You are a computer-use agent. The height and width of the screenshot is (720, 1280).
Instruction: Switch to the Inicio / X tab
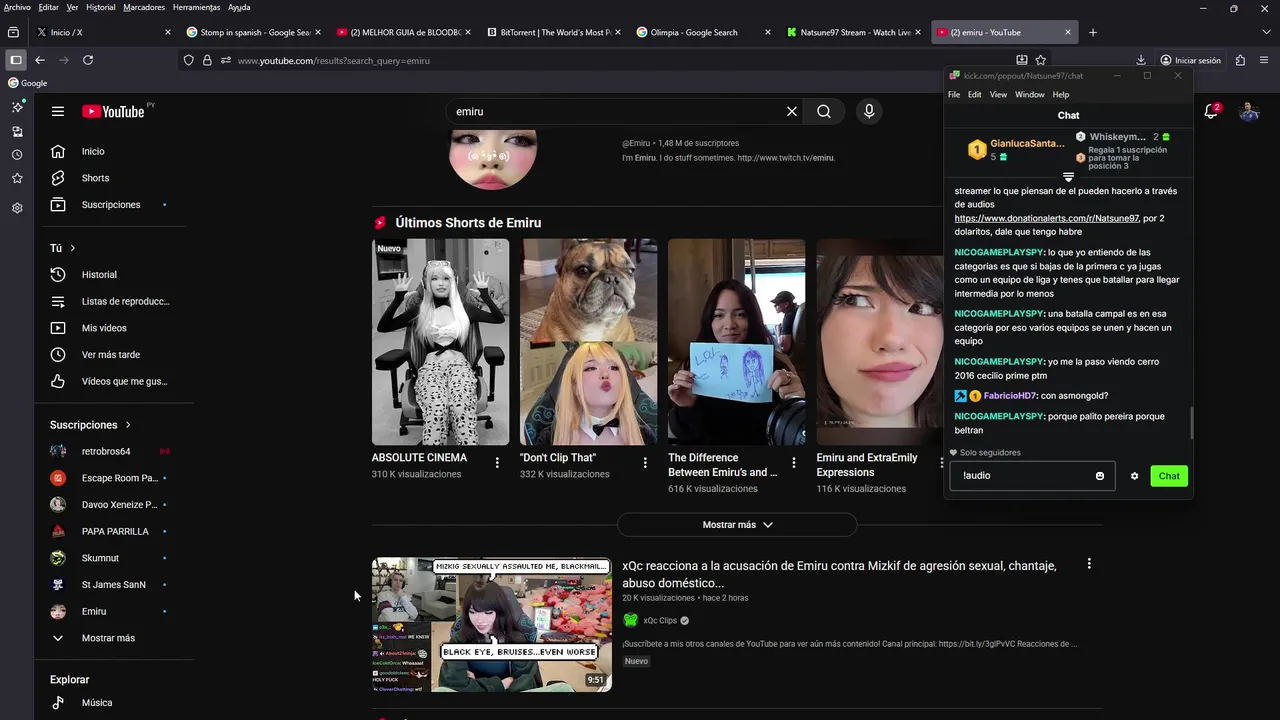coord(103,32)
